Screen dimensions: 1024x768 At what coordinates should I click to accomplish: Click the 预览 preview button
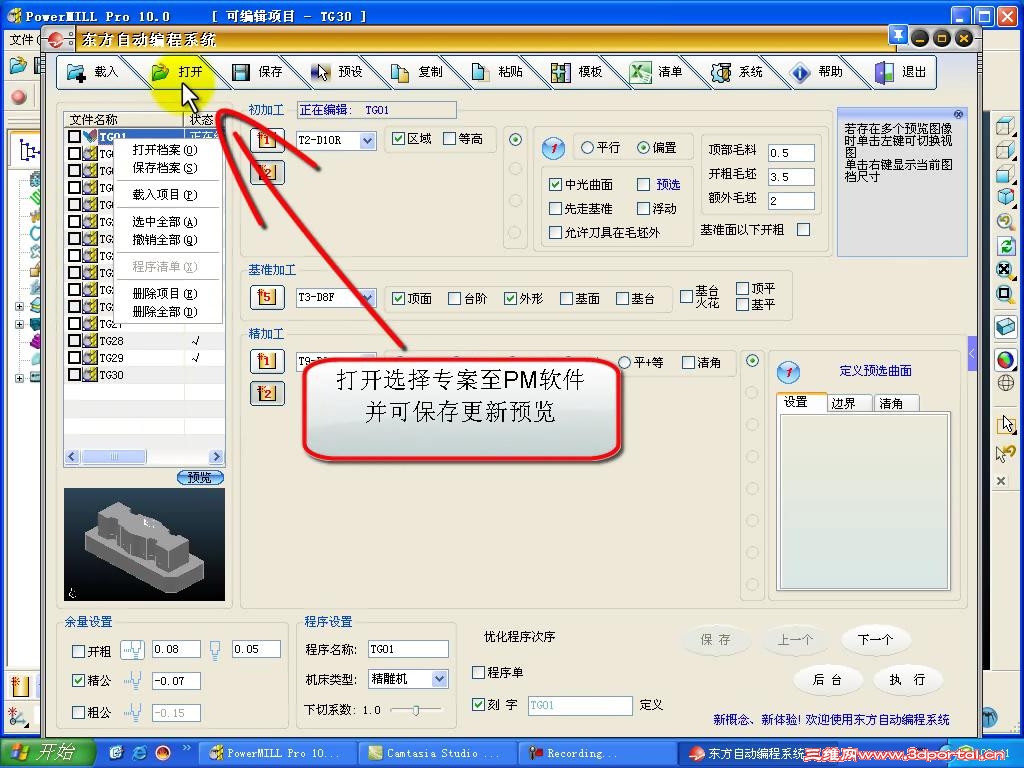[x=200, y=477]
